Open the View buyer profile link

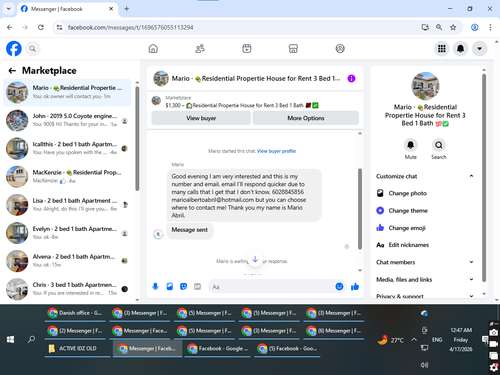point(276,151)
